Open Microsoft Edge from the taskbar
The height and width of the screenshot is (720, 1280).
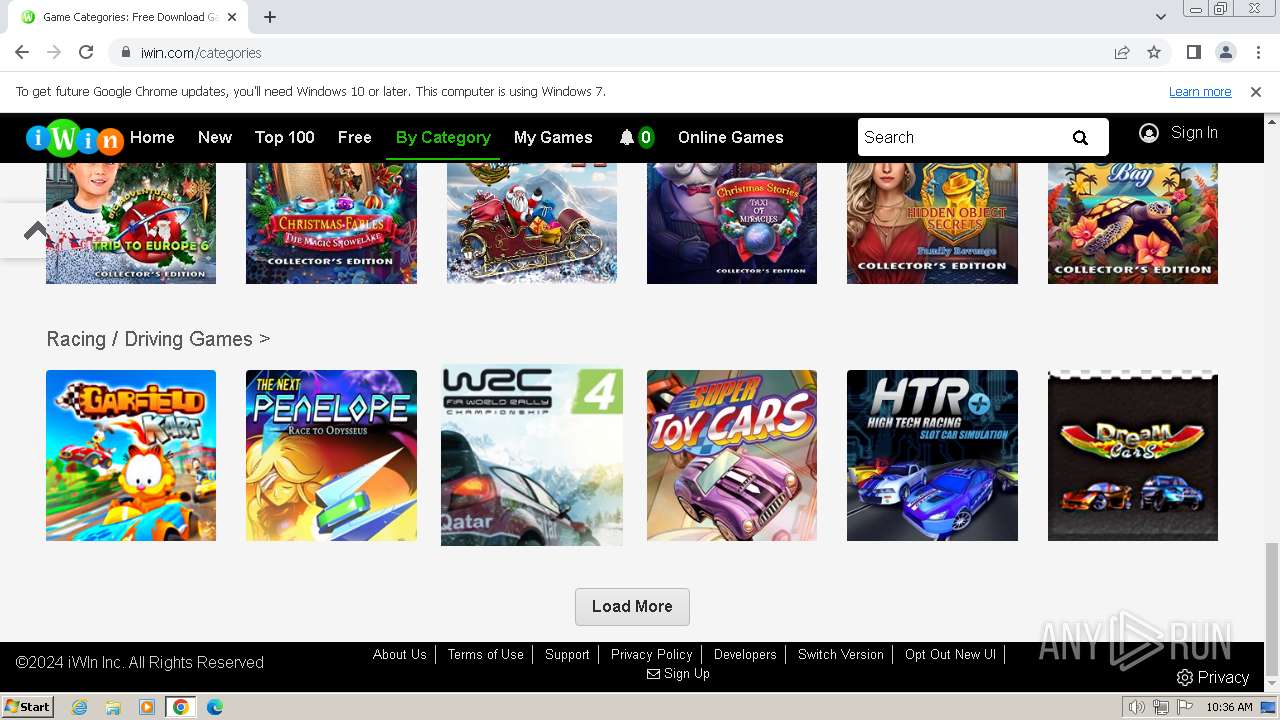pyautogui.click(x=214, y=707)
